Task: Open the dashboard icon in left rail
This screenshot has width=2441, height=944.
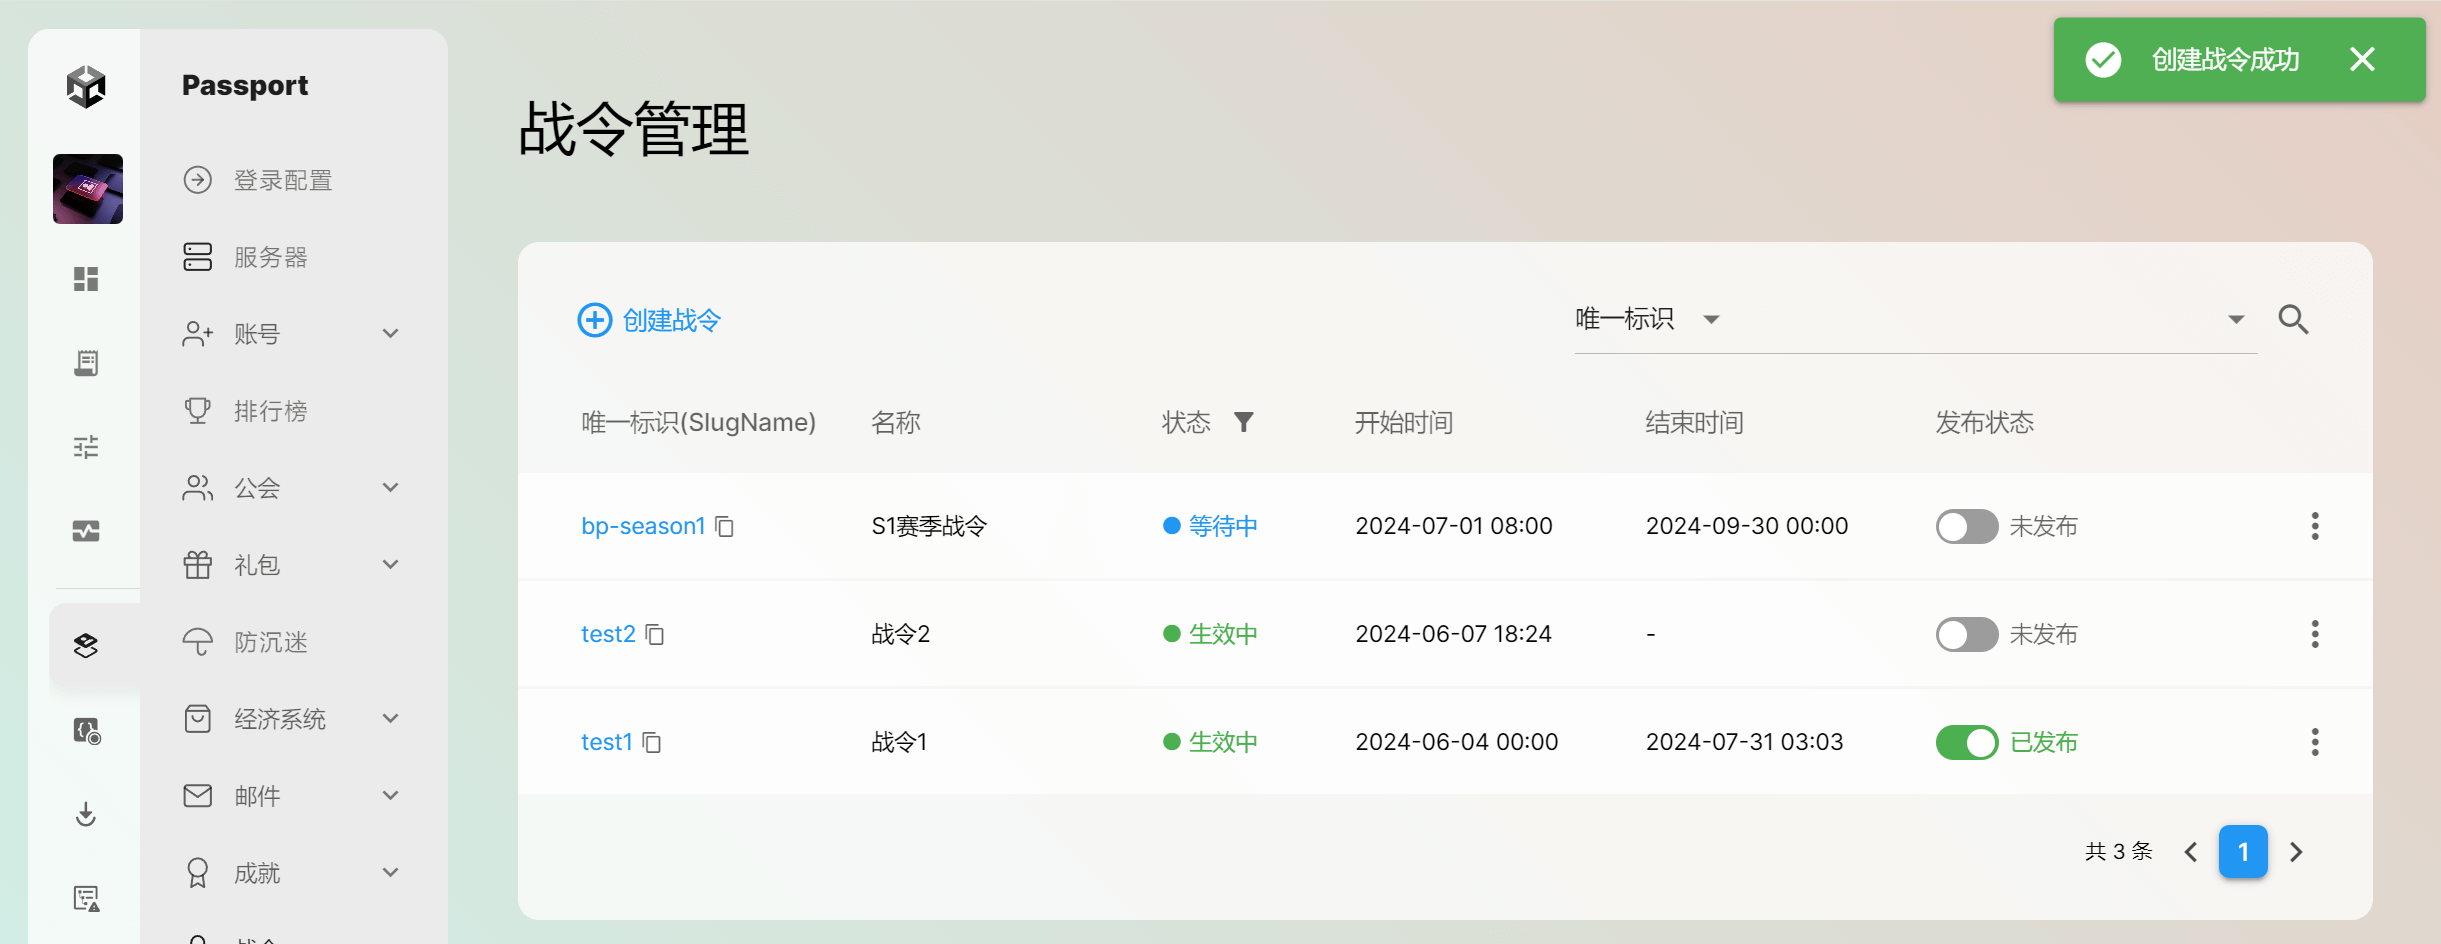Action: tap(86, 279)
